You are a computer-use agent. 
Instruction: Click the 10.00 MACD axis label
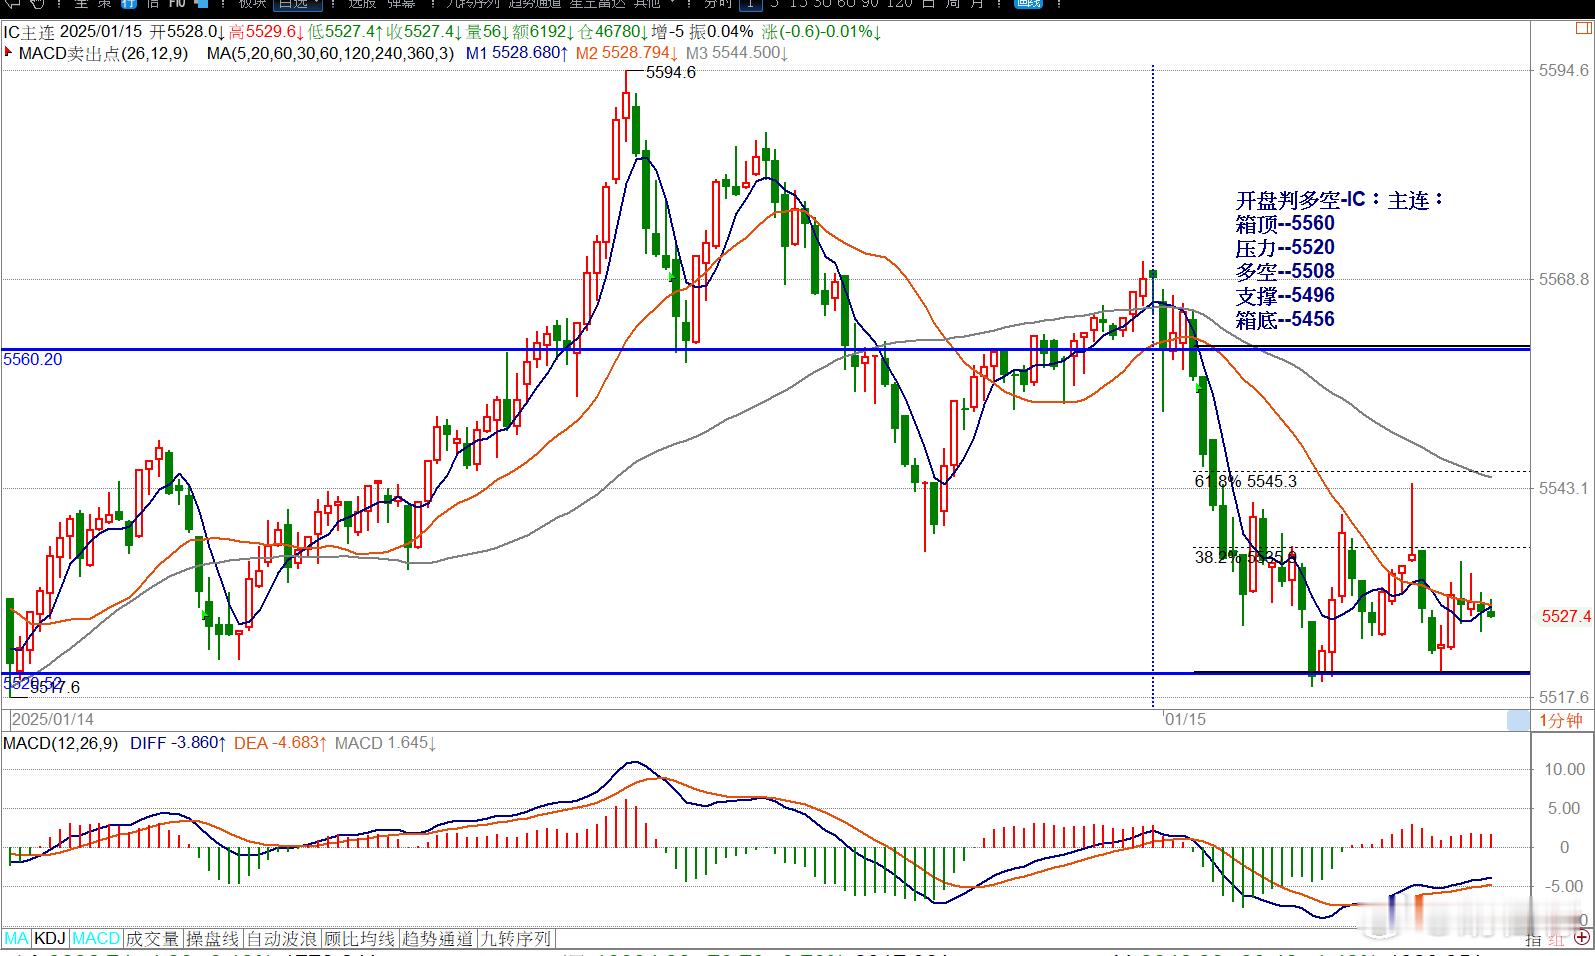click(x=1565, y=769)
